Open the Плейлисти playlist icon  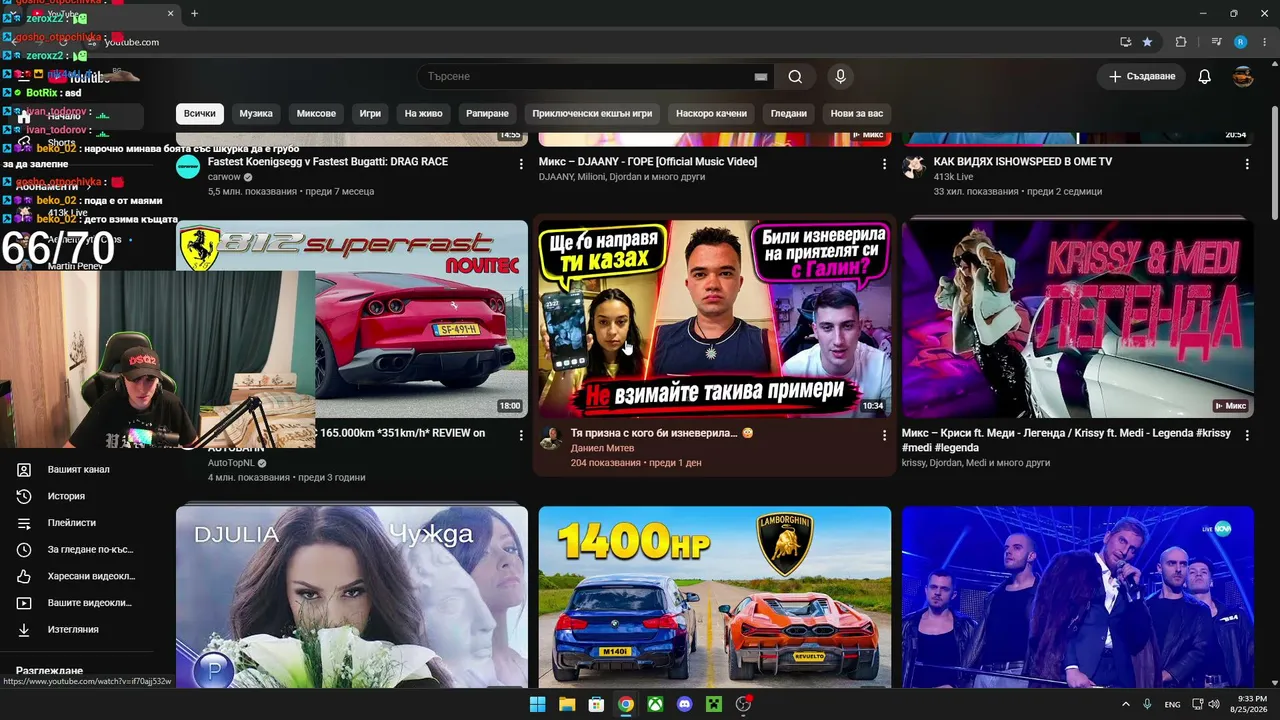coord(24,523)
